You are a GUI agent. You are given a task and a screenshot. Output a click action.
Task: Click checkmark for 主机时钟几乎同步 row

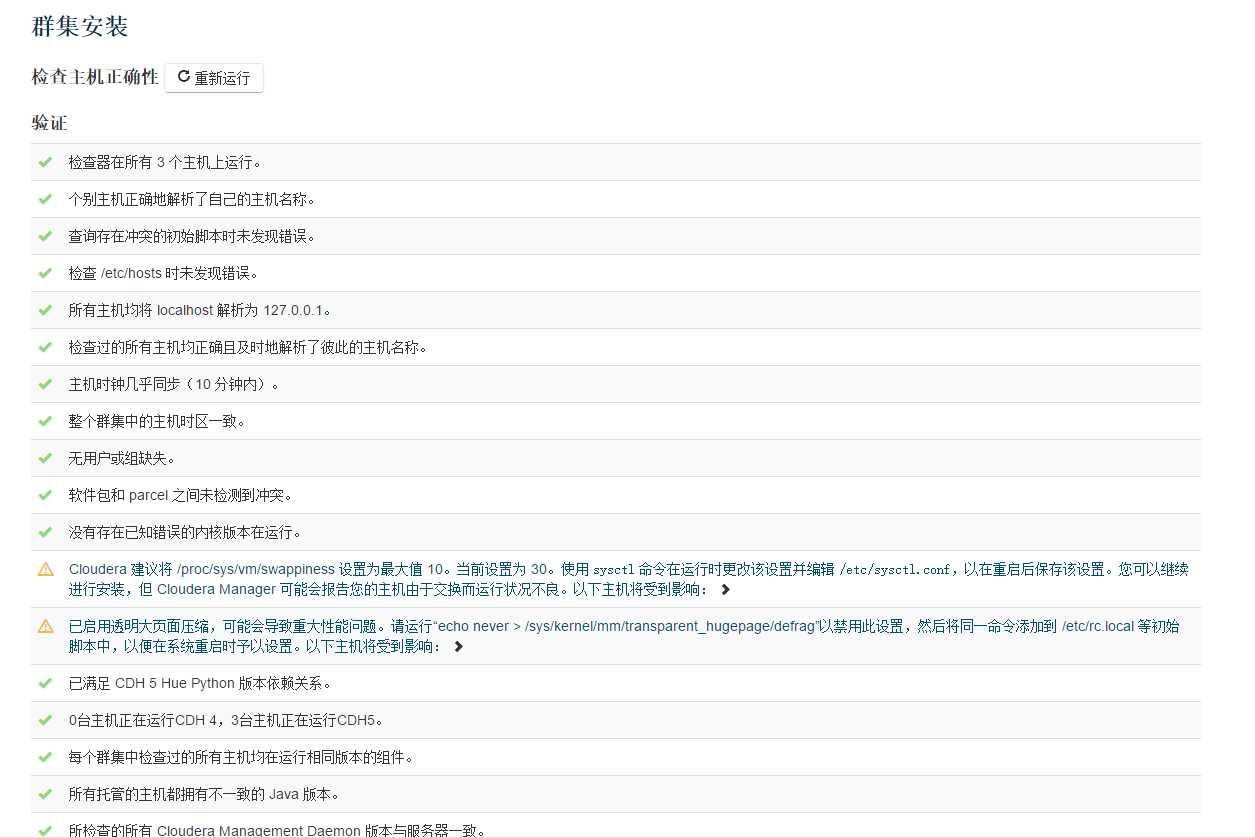point(45,384)
